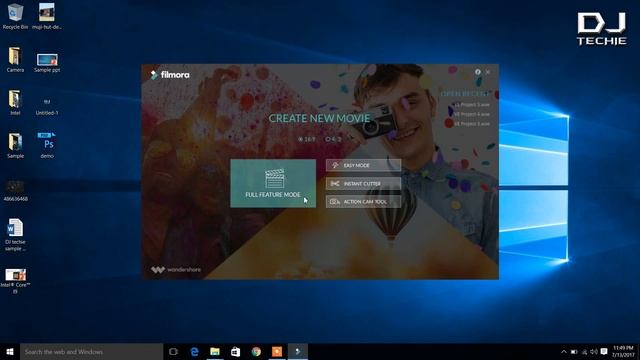Viewport: 640px width, 360px height.
Task: Switch to Filmora on the taskbar
Action: click(298, 351)
